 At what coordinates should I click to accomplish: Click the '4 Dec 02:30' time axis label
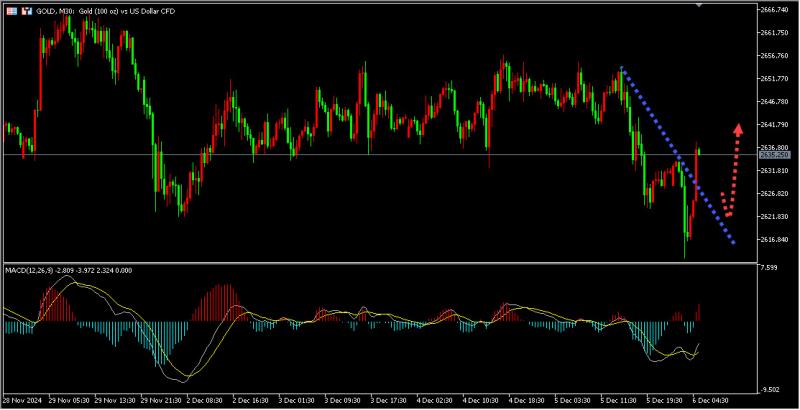point(435,401)
